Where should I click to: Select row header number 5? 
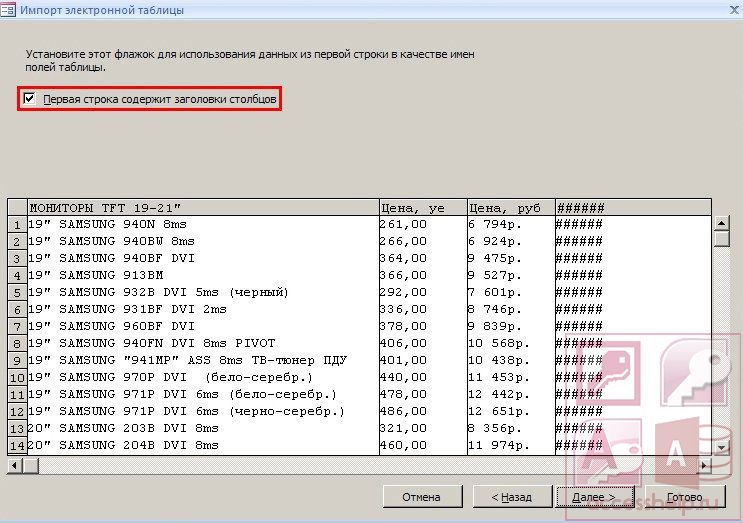click(17, 293)
